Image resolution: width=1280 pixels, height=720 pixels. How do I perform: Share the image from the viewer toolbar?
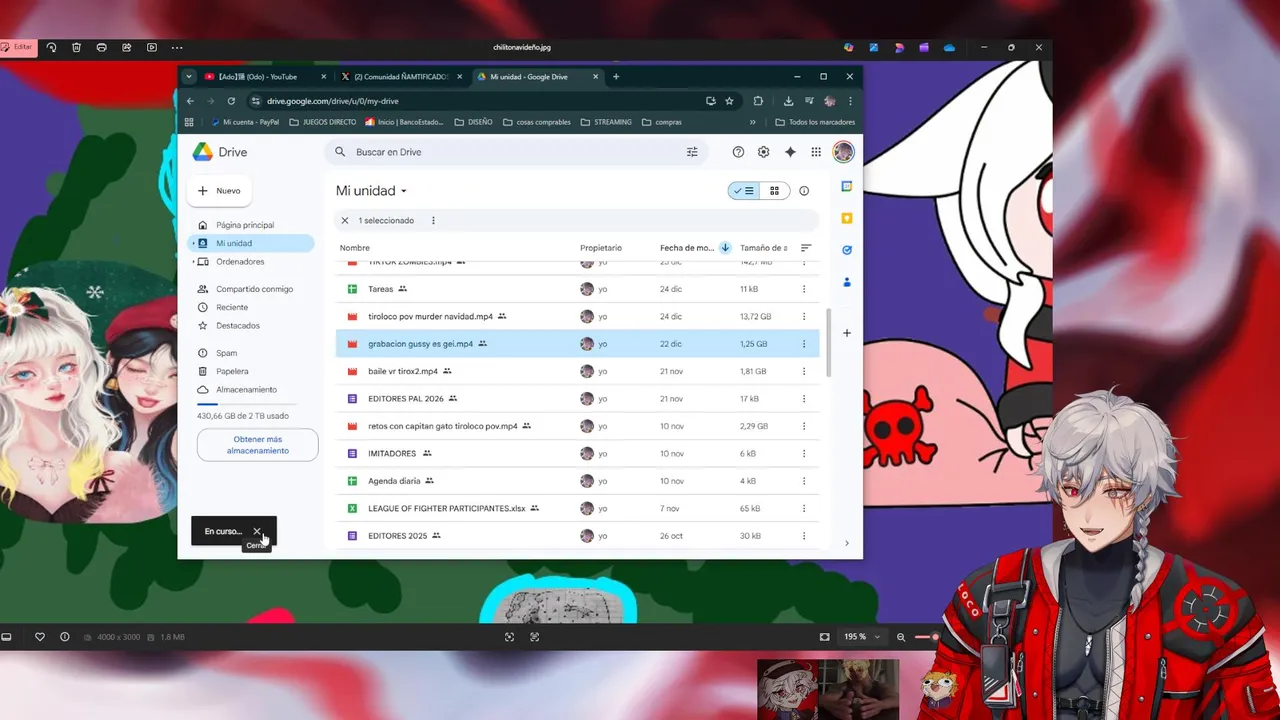(x=127, y=47)
